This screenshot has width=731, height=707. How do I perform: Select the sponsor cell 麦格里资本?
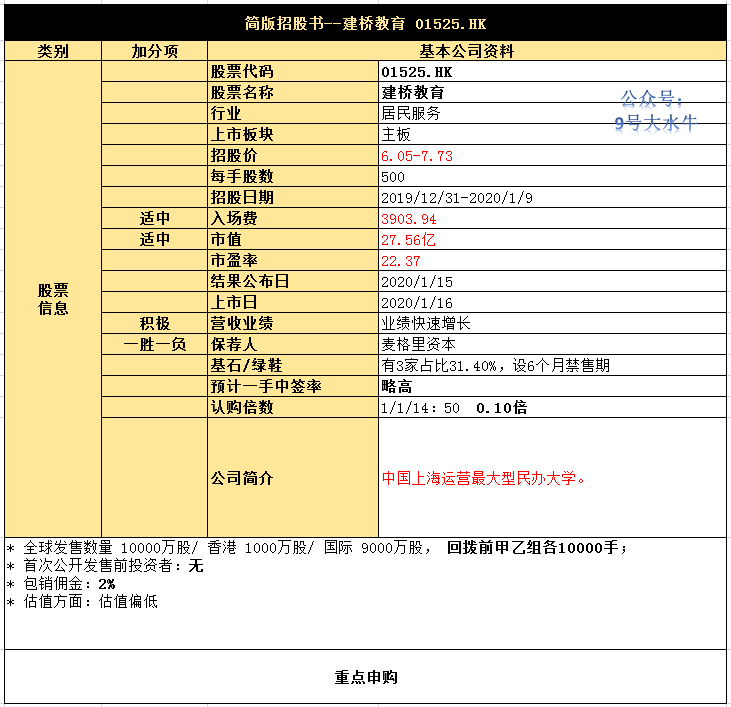click(x=552, y=344)
